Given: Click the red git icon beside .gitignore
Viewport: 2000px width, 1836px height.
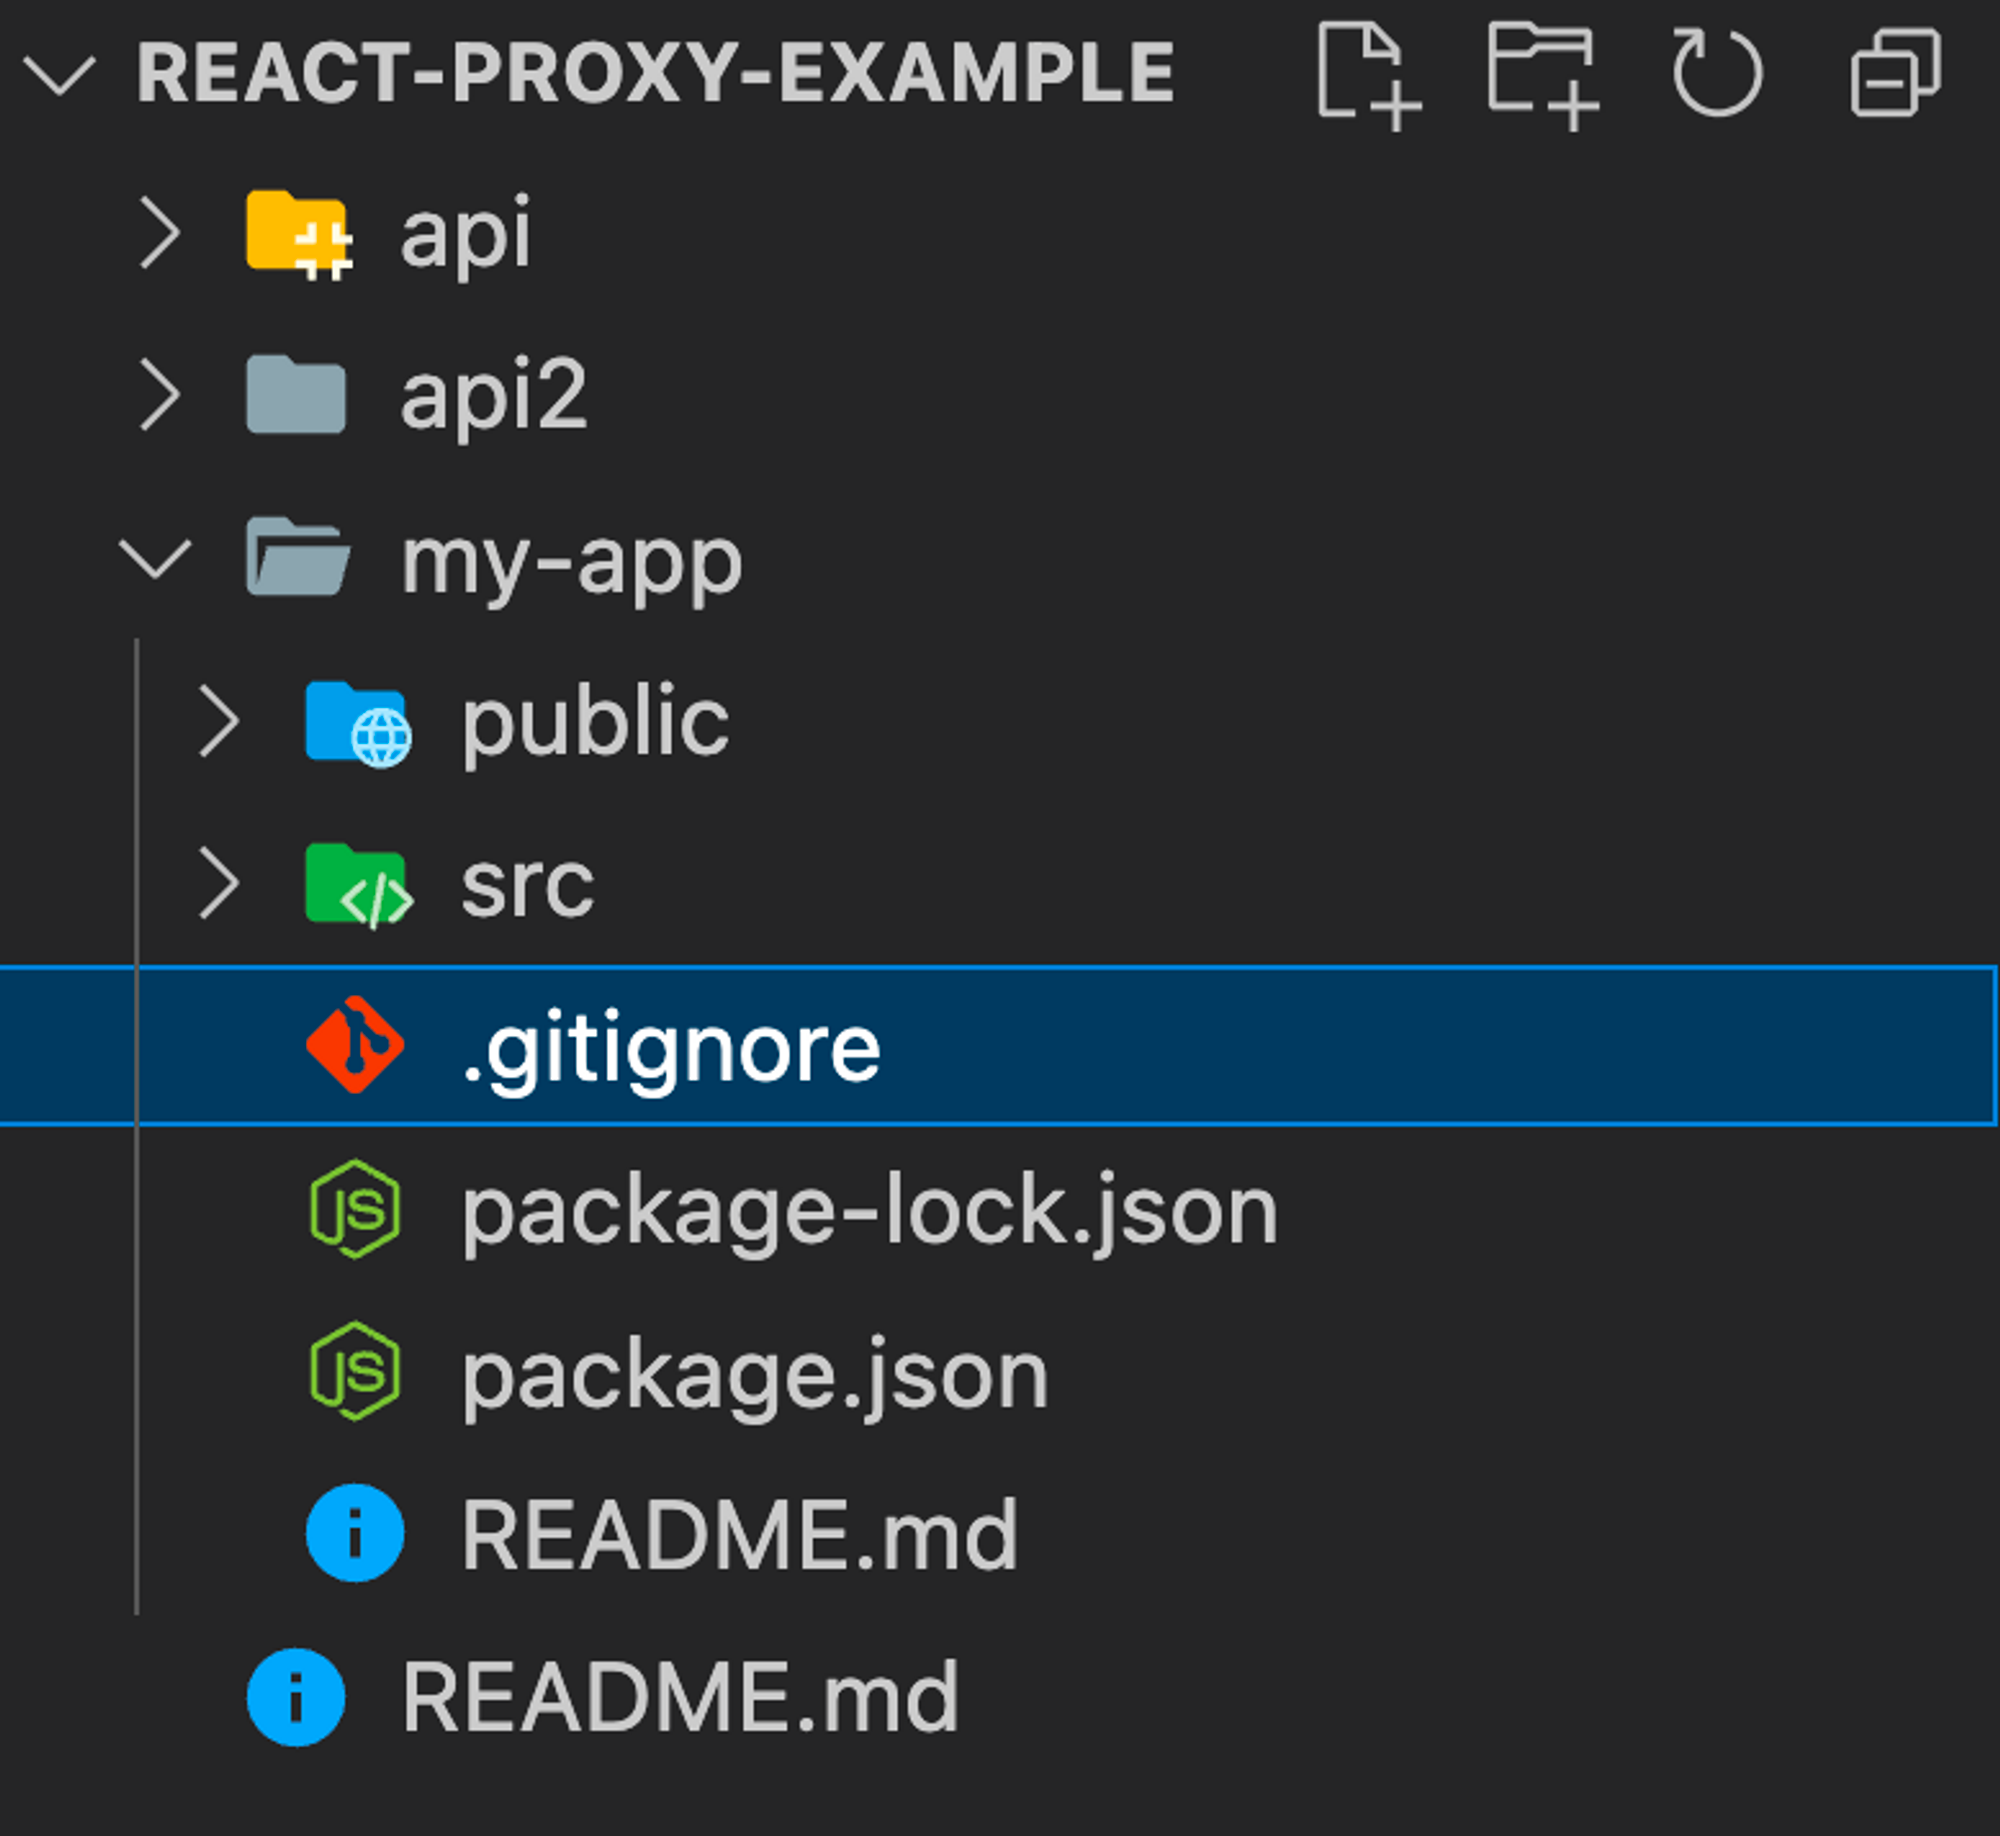Looking at the screenshot, I should point(355,1045).
